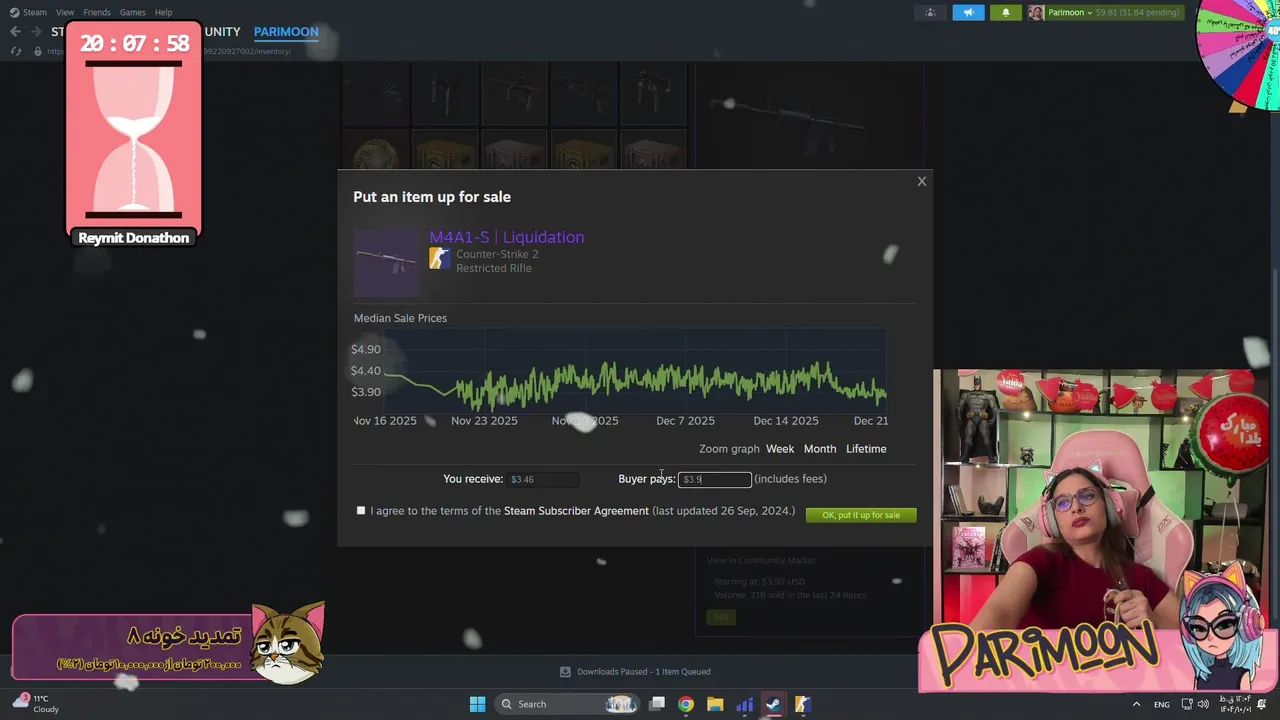The image size is (1280, 720).
Task: Switch the ENG input language
Action: (1162, 704)
